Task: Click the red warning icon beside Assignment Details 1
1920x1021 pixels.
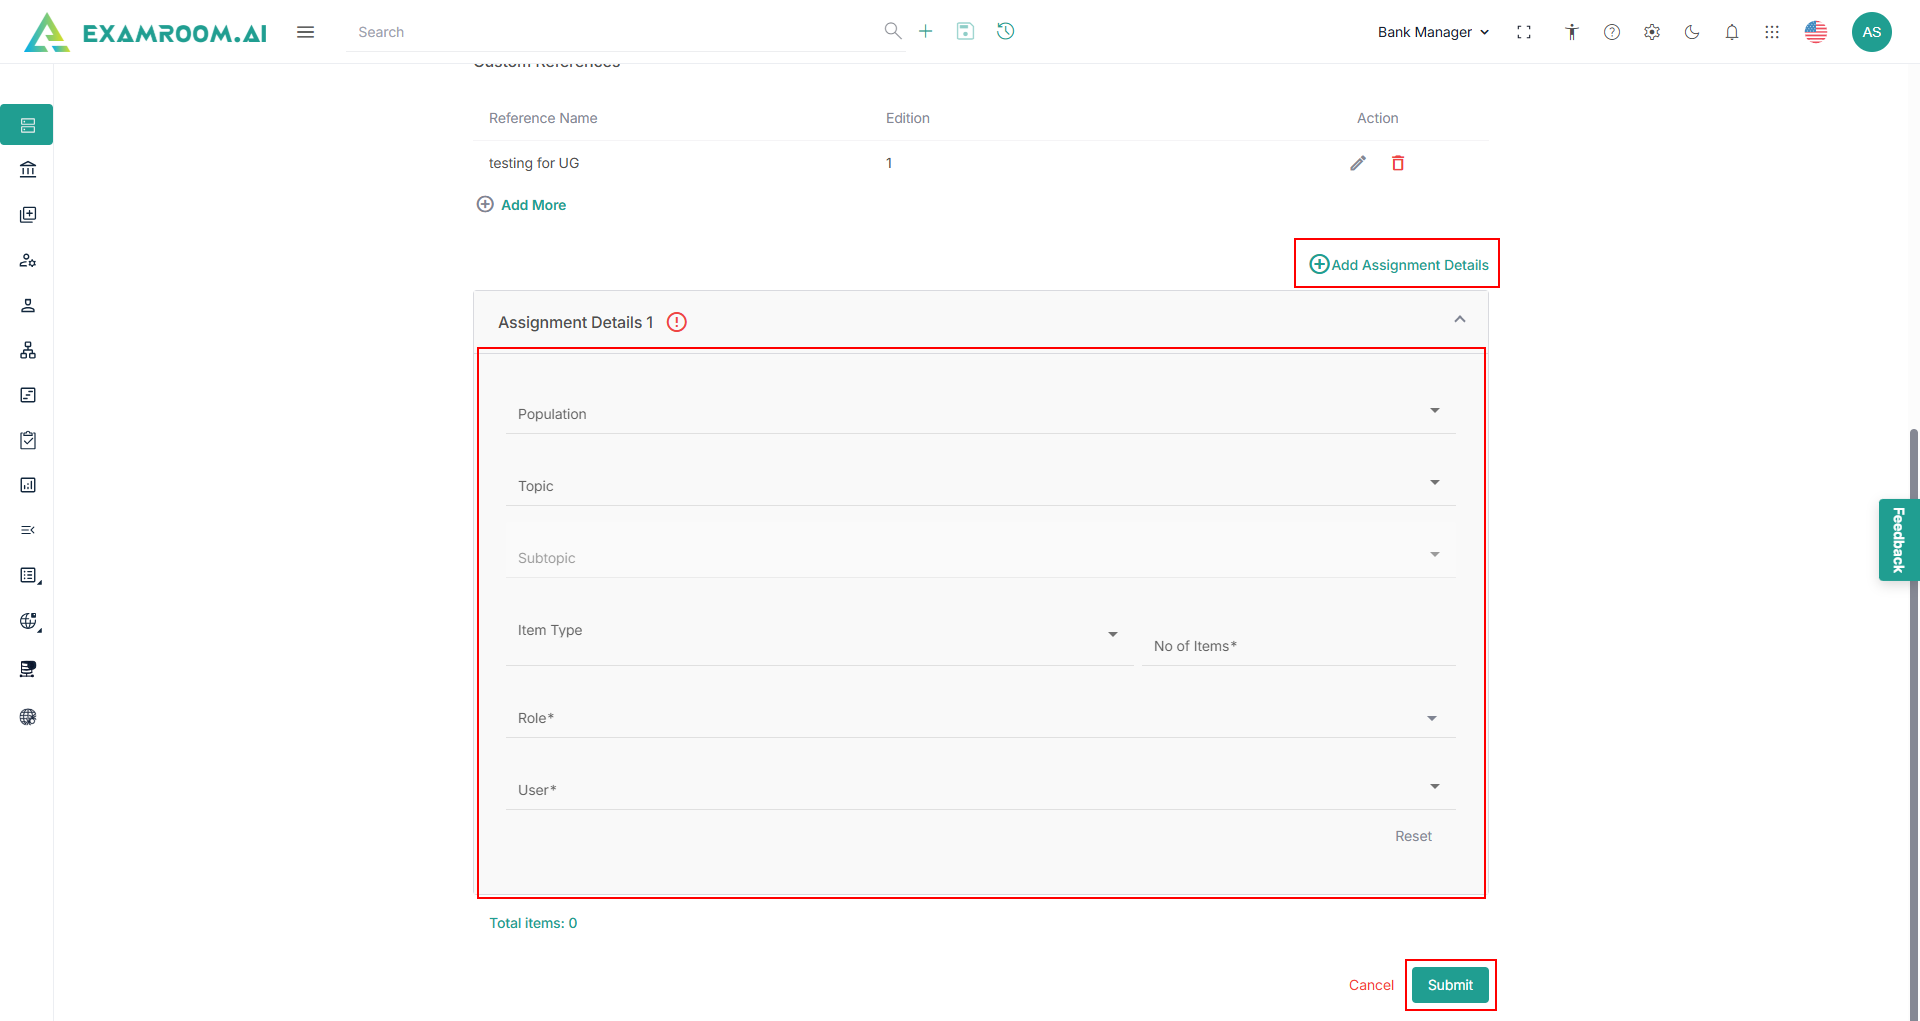Action: coord(677,322)
